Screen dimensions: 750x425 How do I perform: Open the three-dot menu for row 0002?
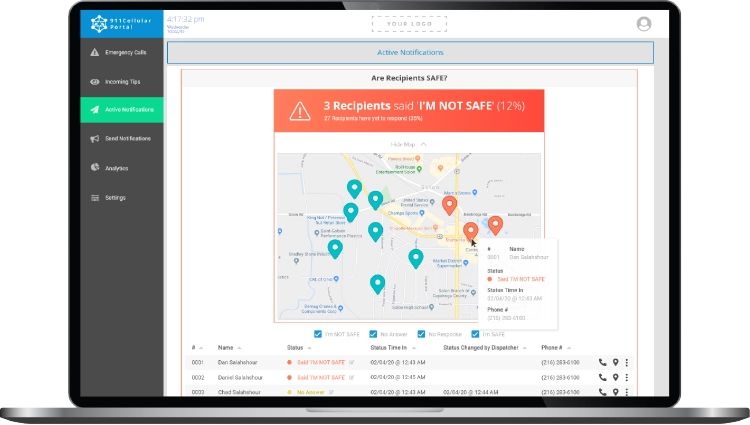[x=627, y=377]
